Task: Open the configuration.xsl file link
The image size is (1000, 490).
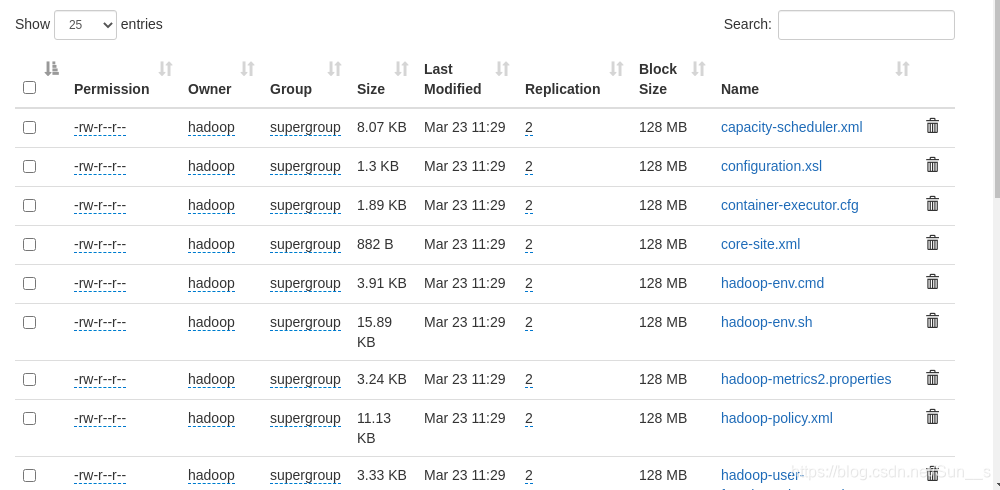Action: click(x=771, y=166)
